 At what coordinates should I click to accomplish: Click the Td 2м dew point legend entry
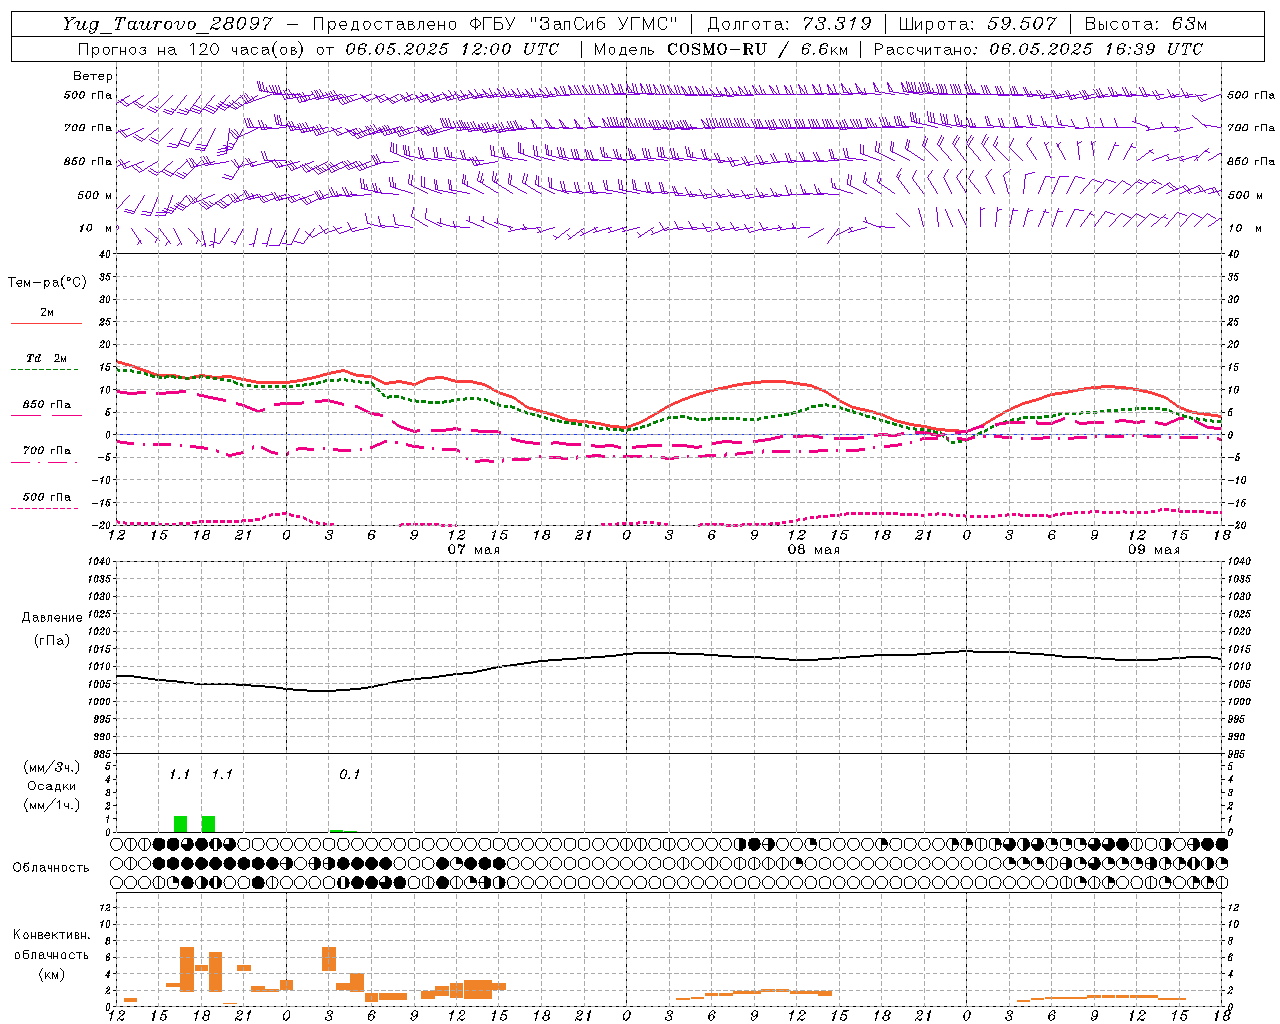pos(47,358)
